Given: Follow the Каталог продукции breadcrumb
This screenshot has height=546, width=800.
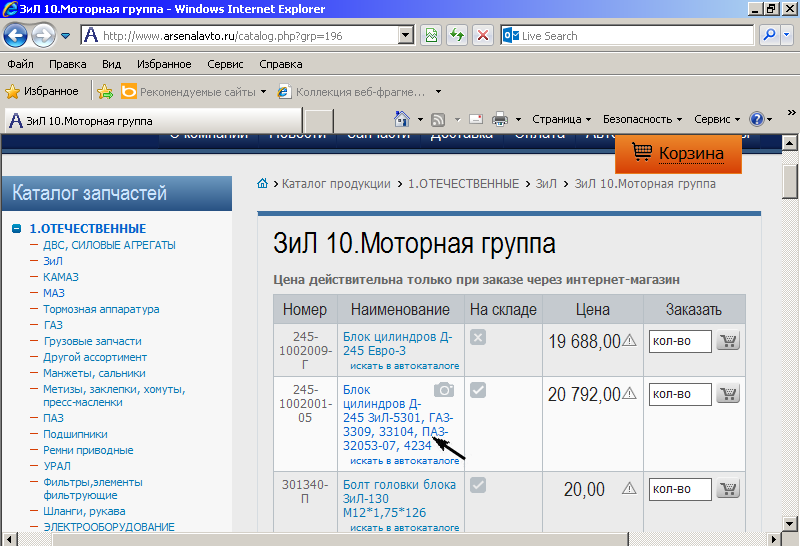Looking at the screenshot, I should click(x=336, y=184).
